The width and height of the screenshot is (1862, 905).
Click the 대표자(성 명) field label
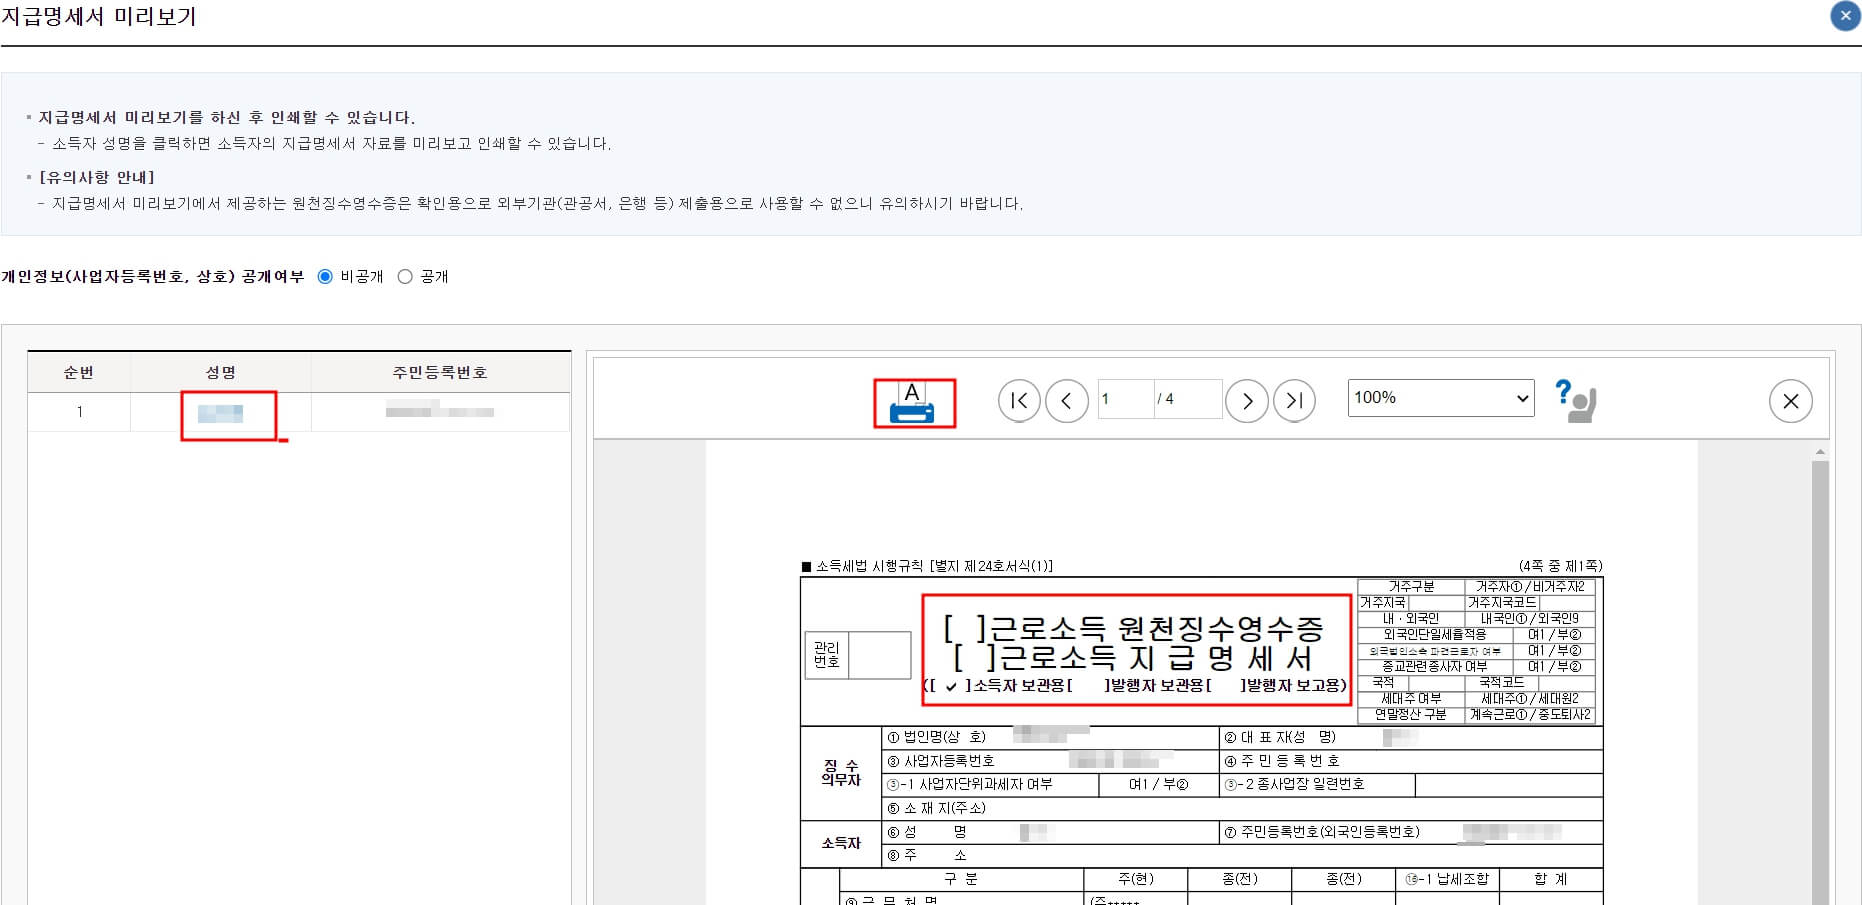point(1280,737)
